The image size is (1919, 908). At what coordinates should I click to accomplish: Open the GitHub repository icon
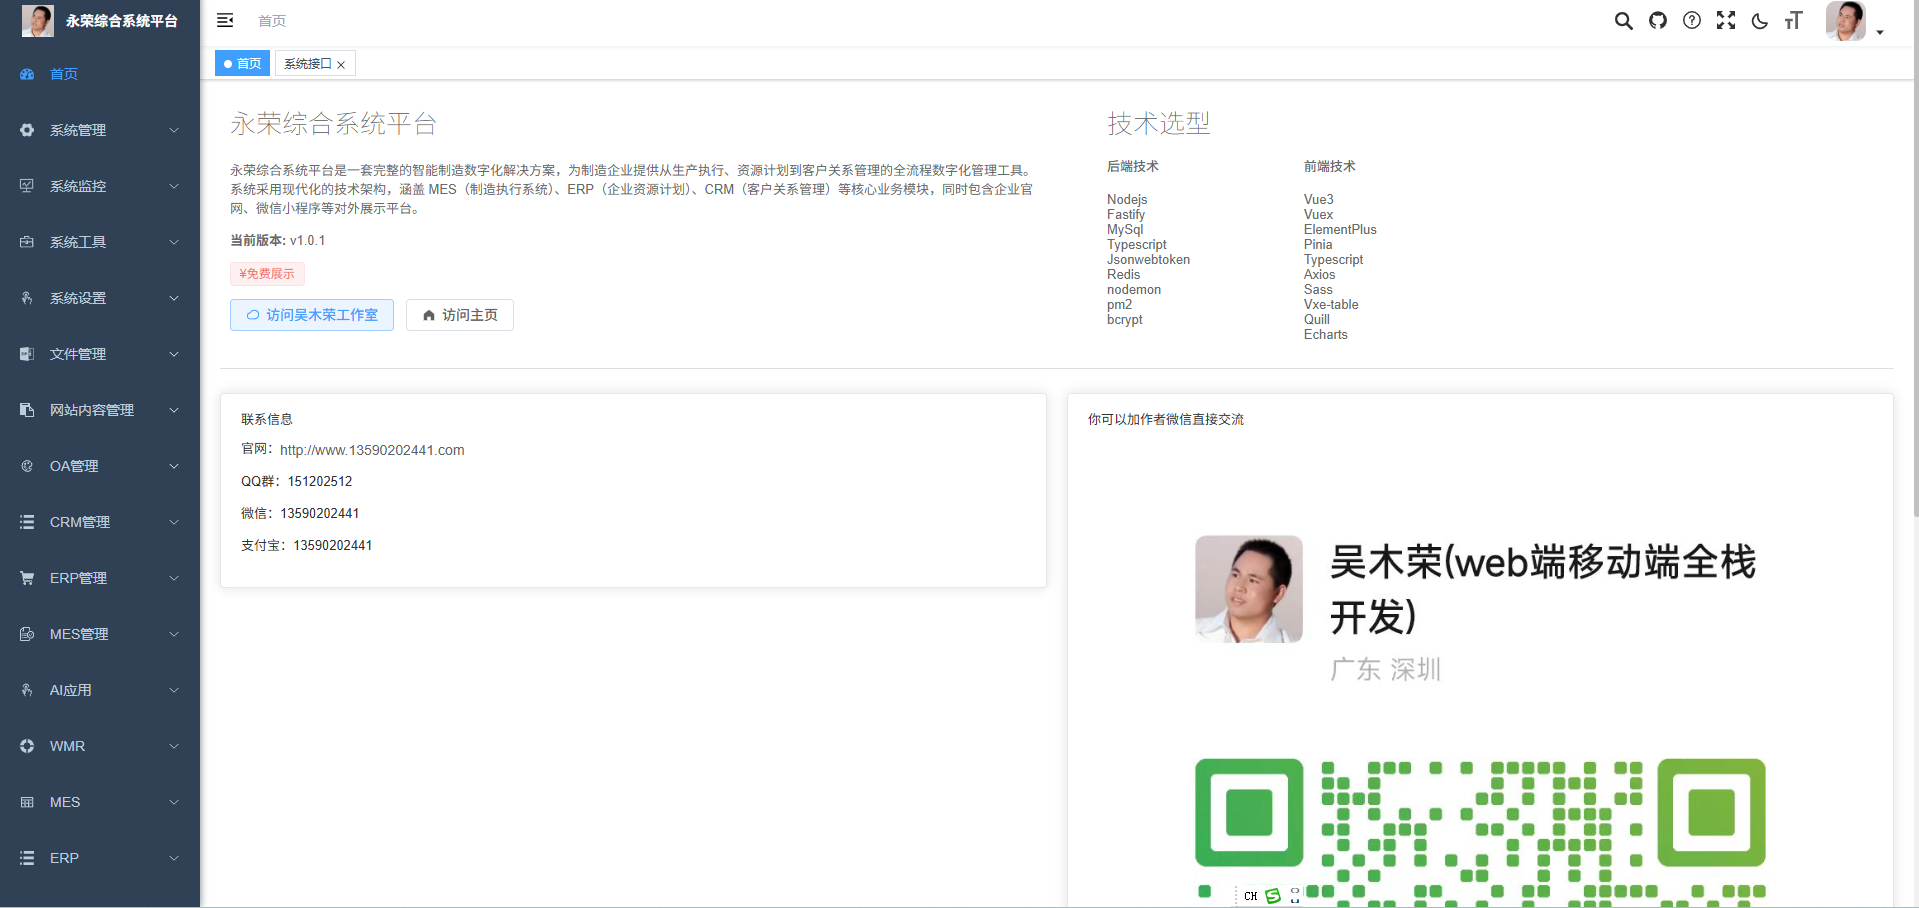pos(1658,20)
